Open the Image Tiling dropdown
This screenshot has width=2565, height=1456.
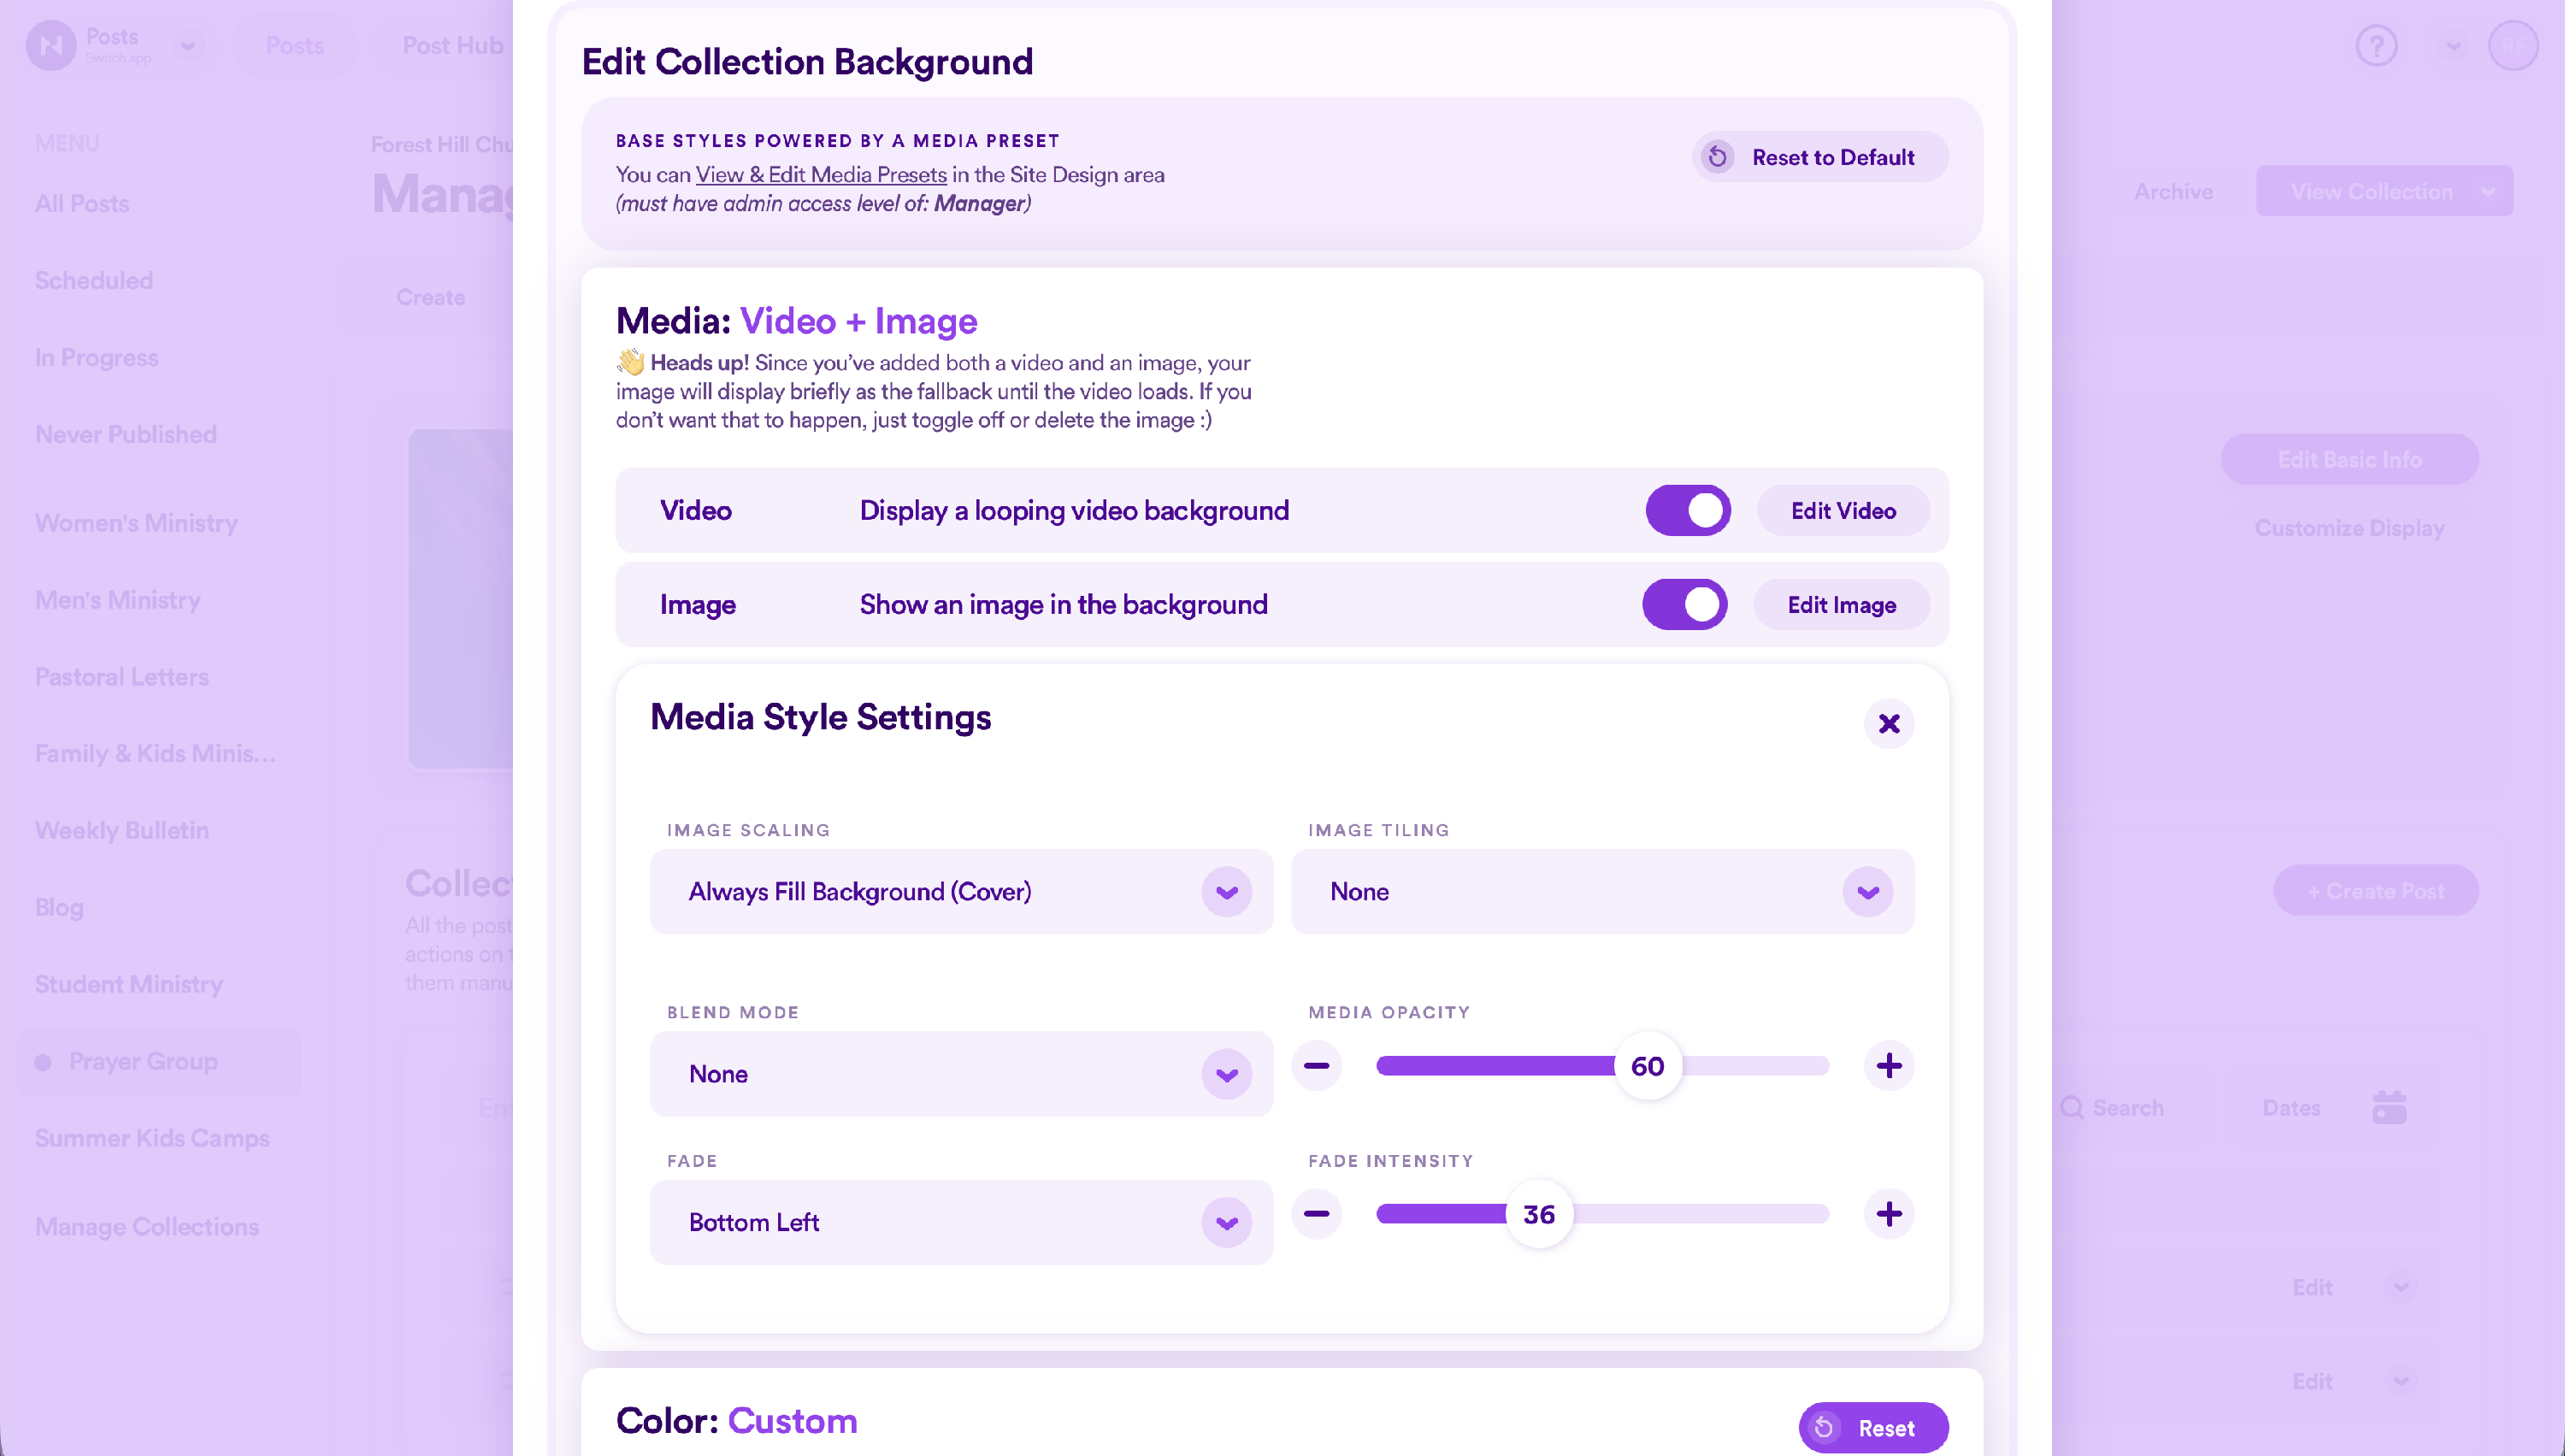click(1602, 892)
